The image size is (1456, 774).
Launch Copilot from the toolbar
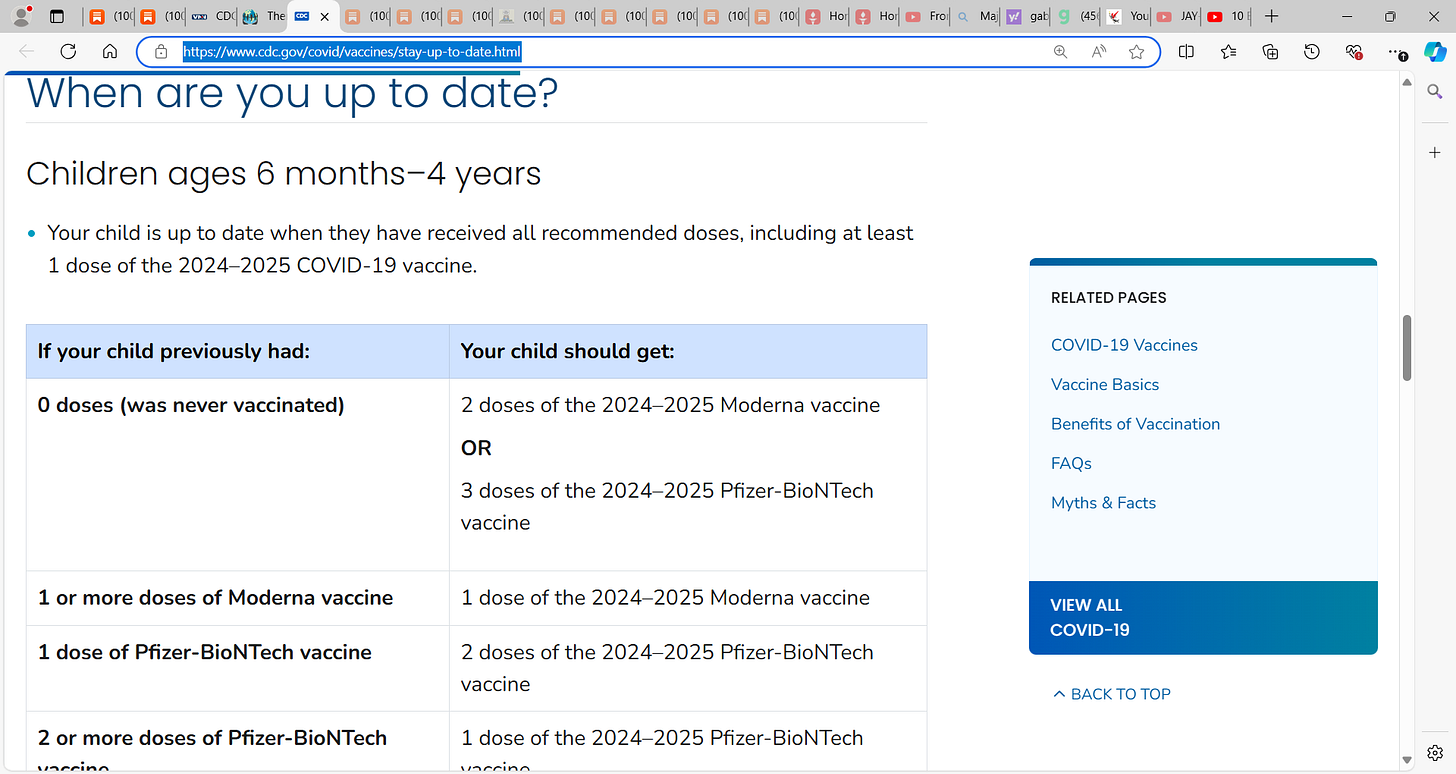point(1434,52)
